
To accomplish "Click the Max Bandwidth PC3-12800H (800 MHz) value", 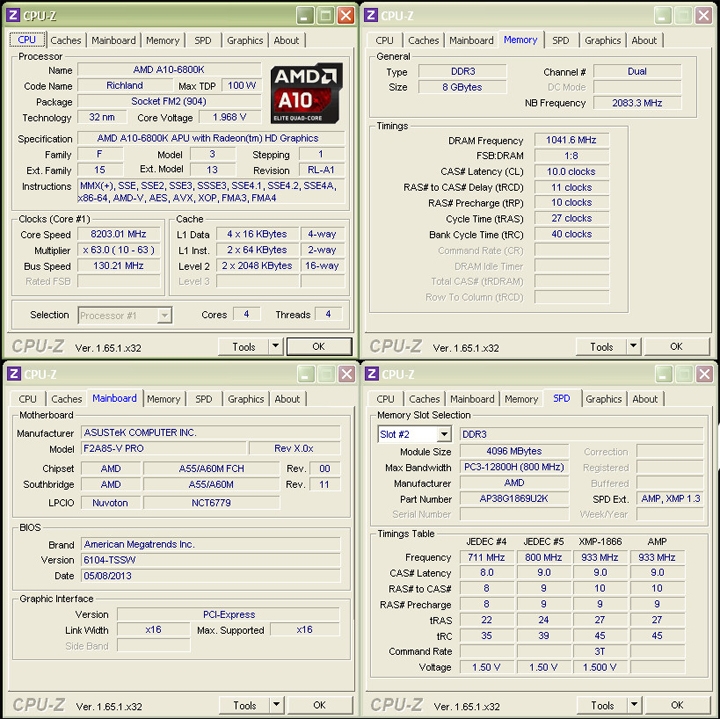I will point(514,467).
